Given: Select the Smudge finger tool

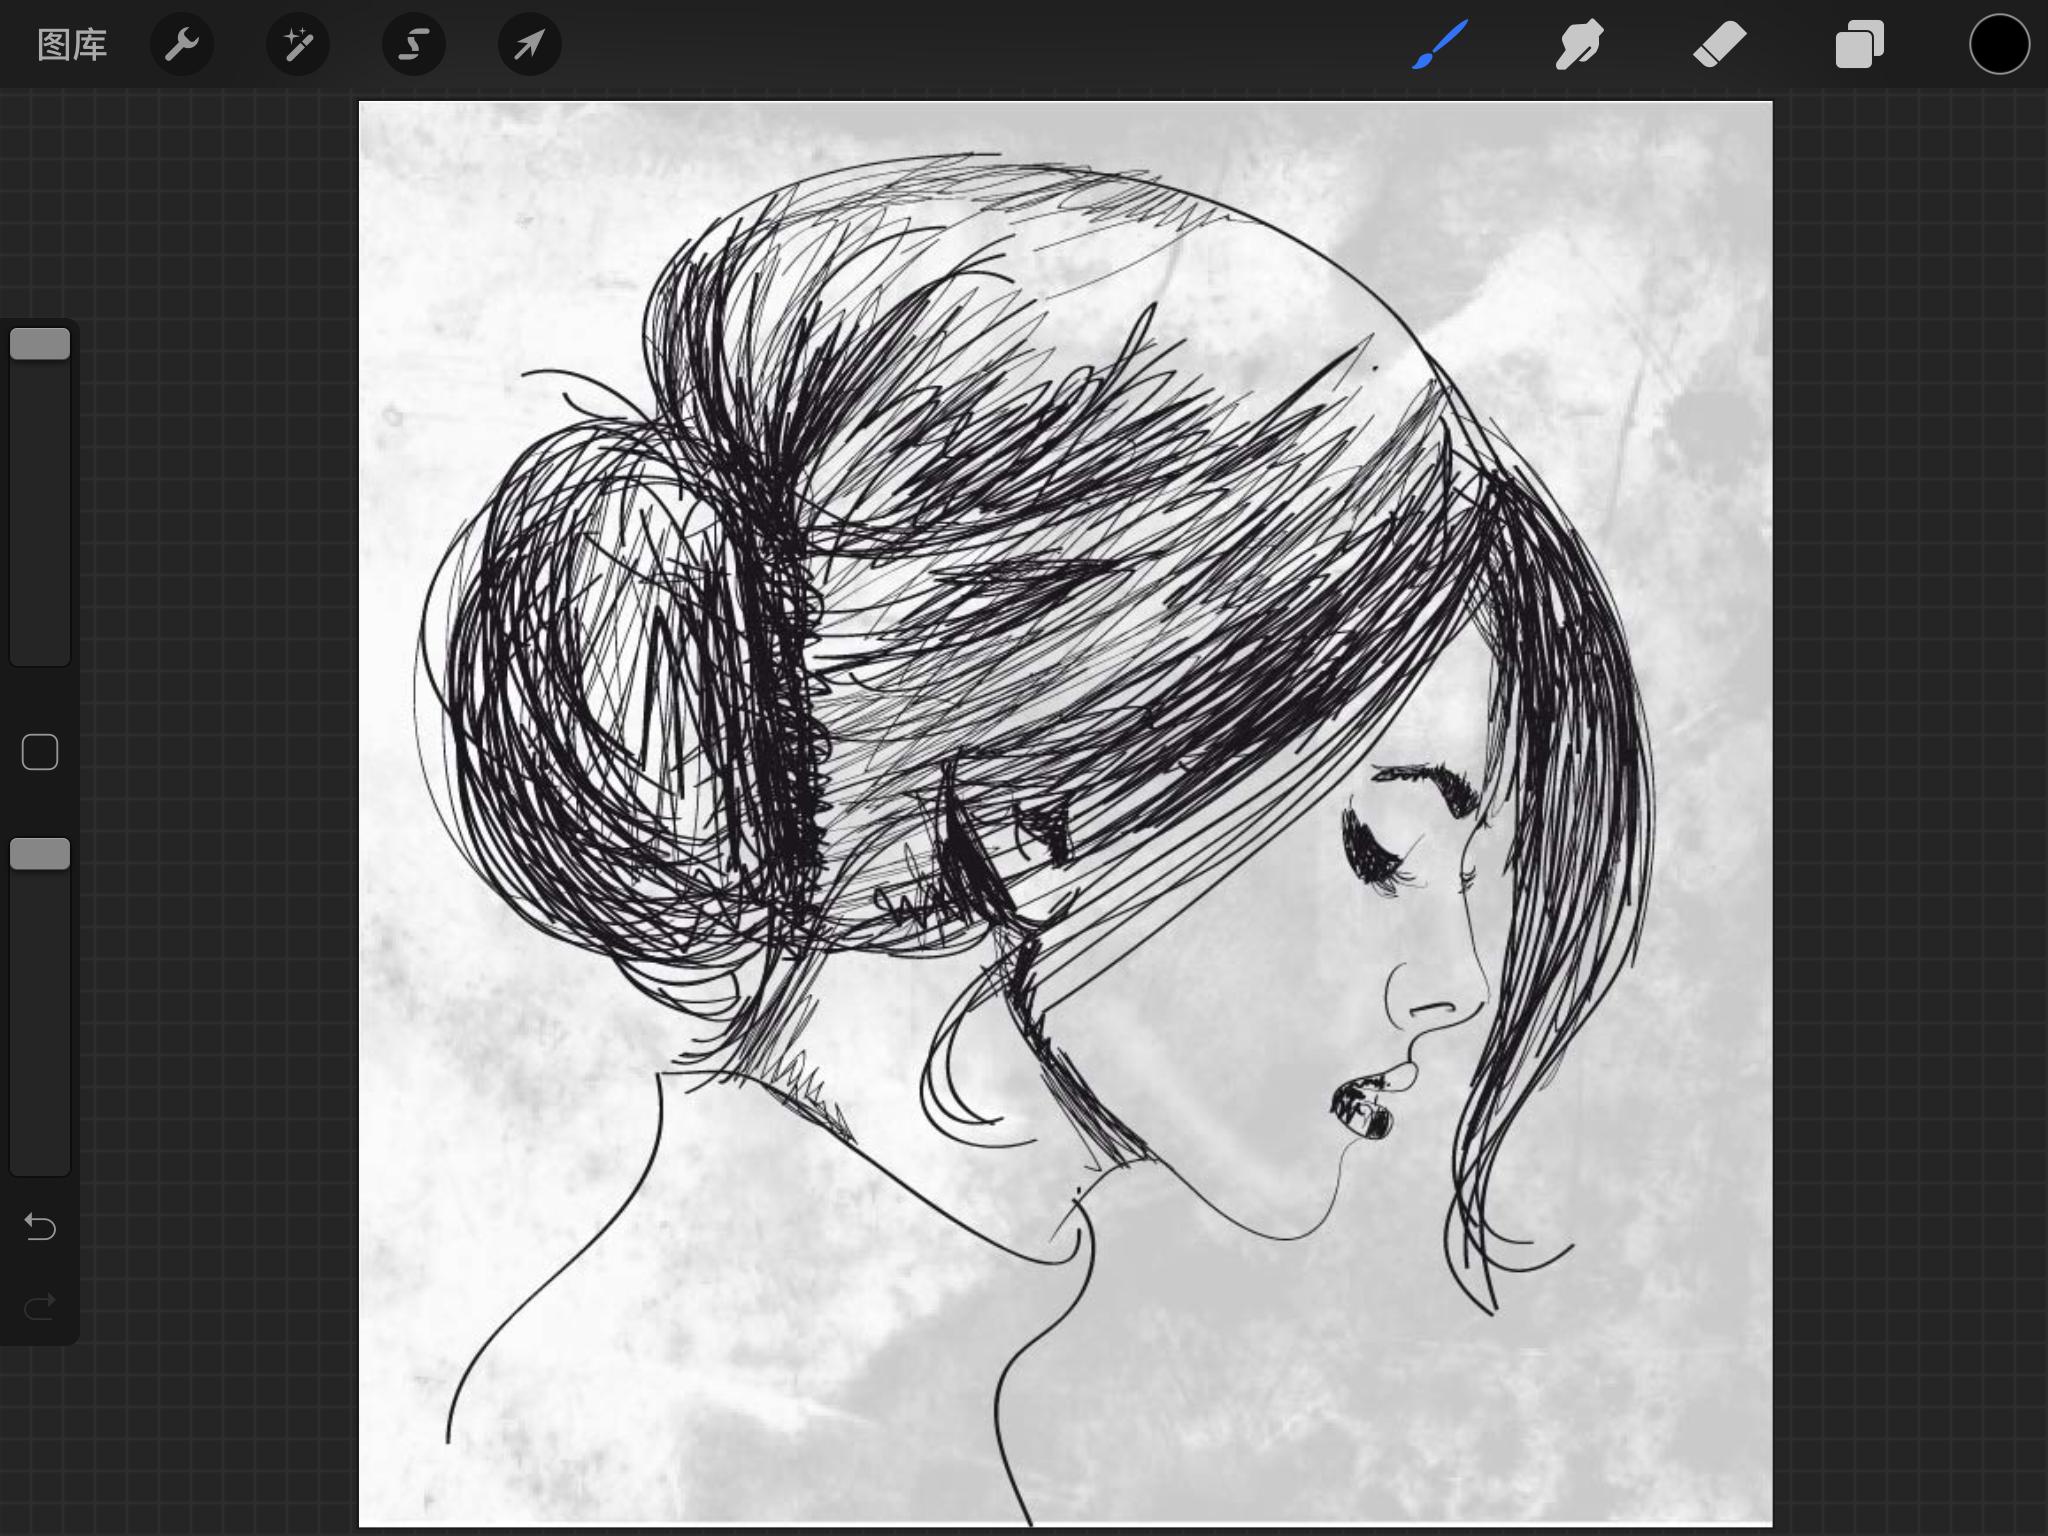Looking at the screenshot, I should coord(1579,45).
